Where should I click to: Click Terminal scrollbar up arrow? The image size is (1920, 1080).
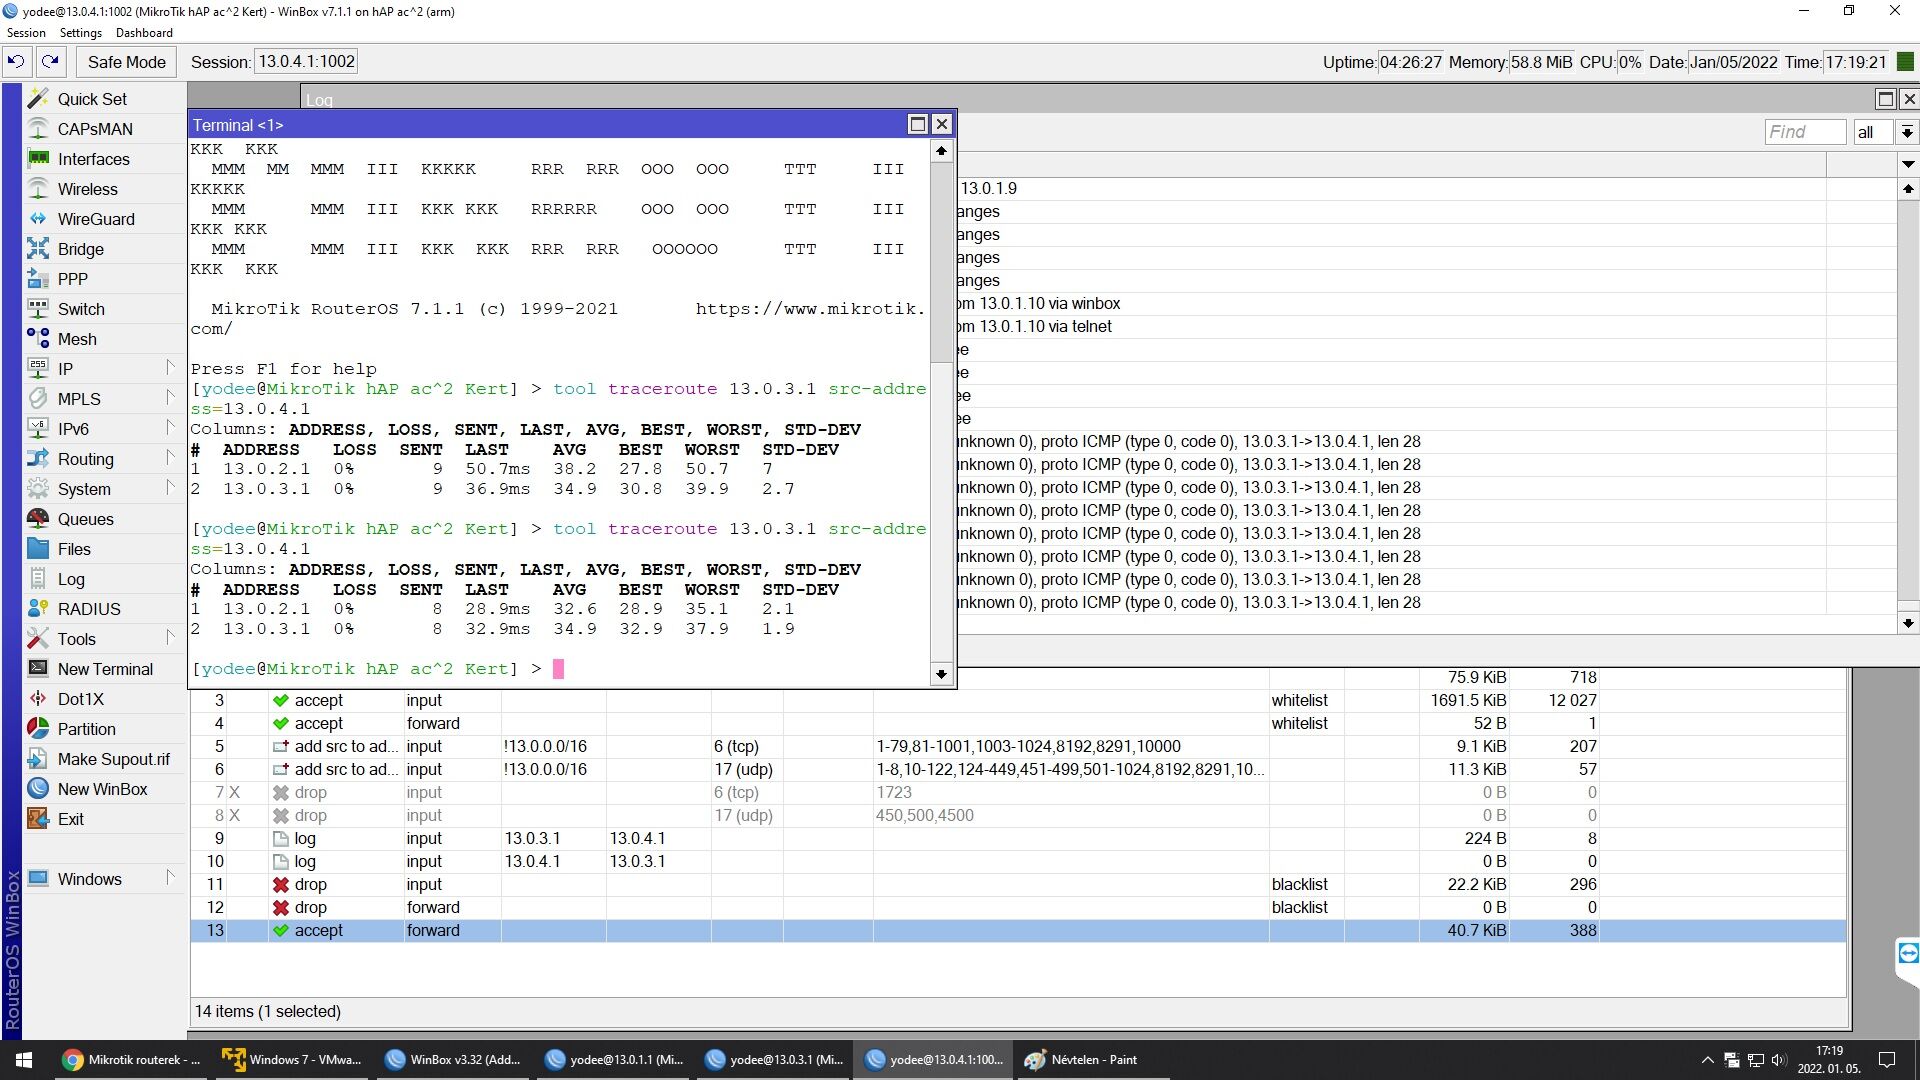tap(941, 151)
